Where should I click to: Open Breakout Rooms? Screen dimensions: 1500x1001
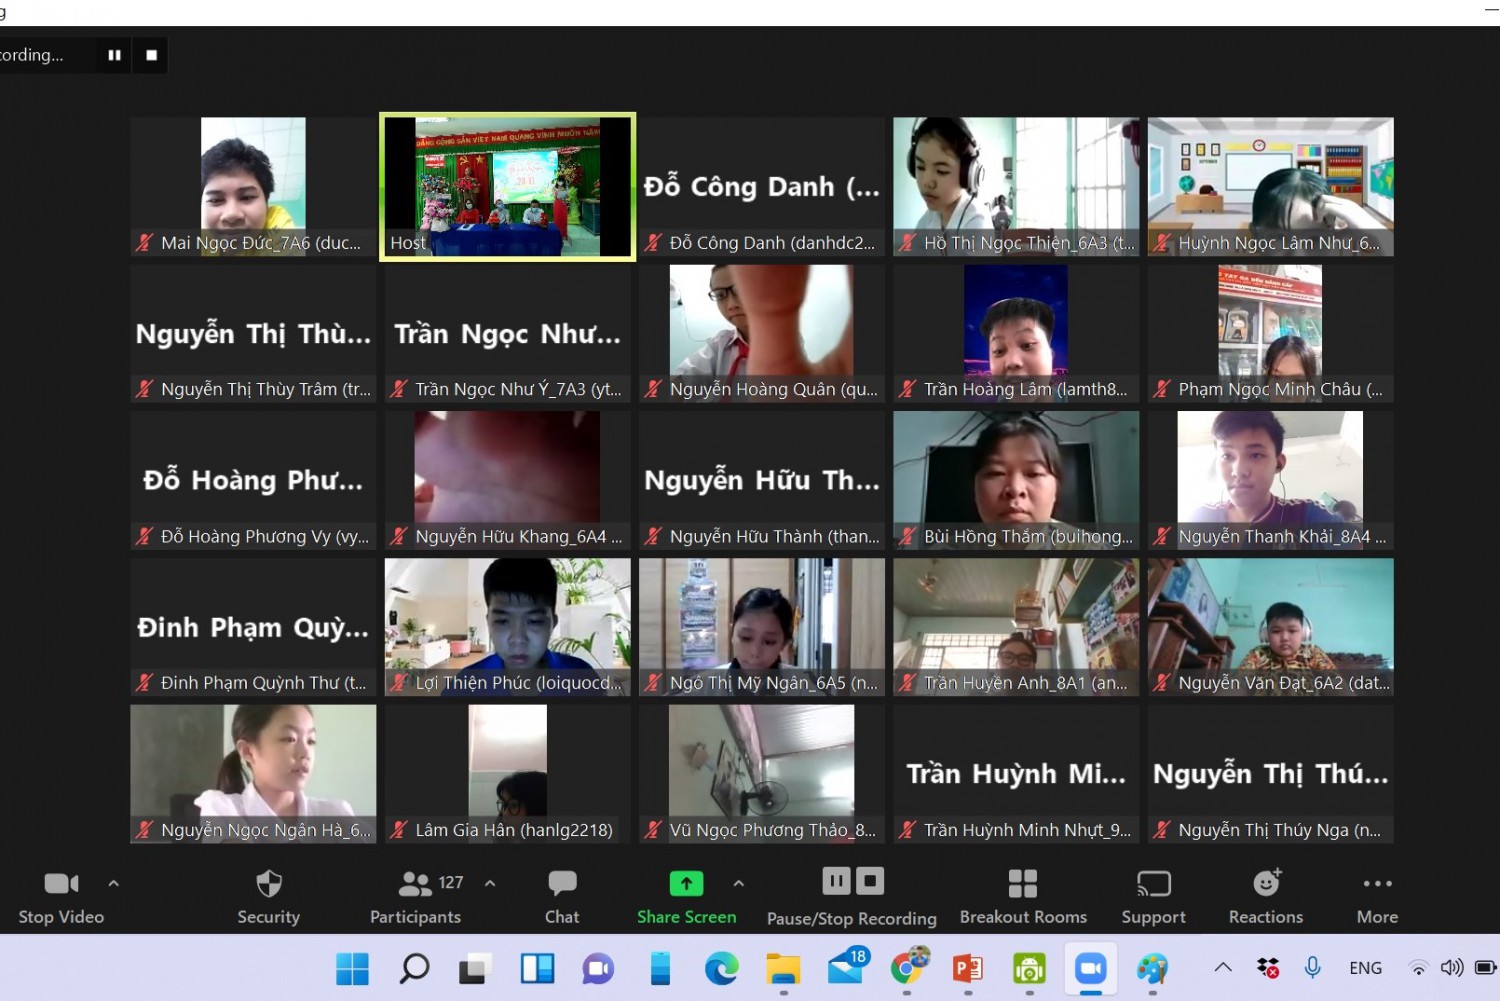pos(1022,896)
